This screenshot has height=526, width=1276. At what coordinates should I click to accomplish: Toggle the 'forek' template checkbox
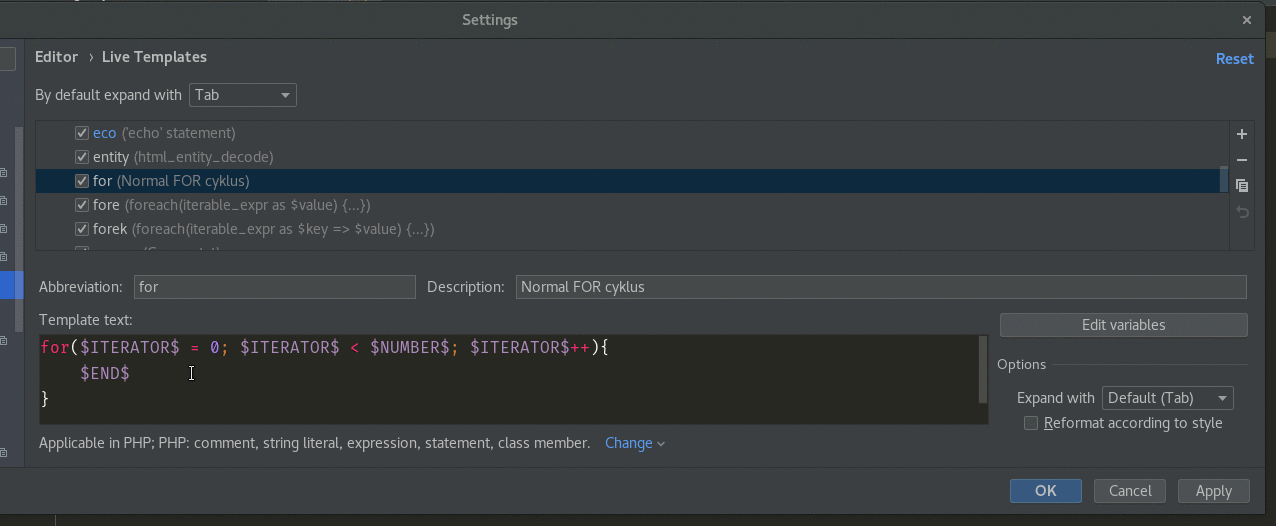[x=82, y=229]
